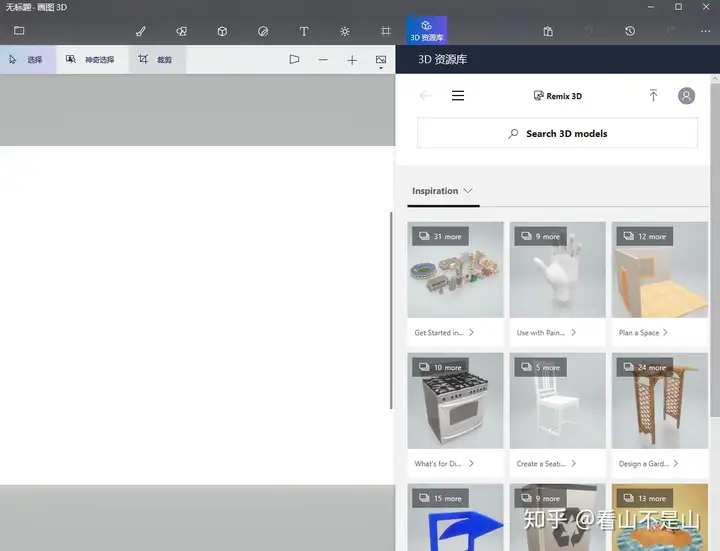The image size is (720, 551).
Task: Select the Brushes tool
Action: [x=141, y=31]
